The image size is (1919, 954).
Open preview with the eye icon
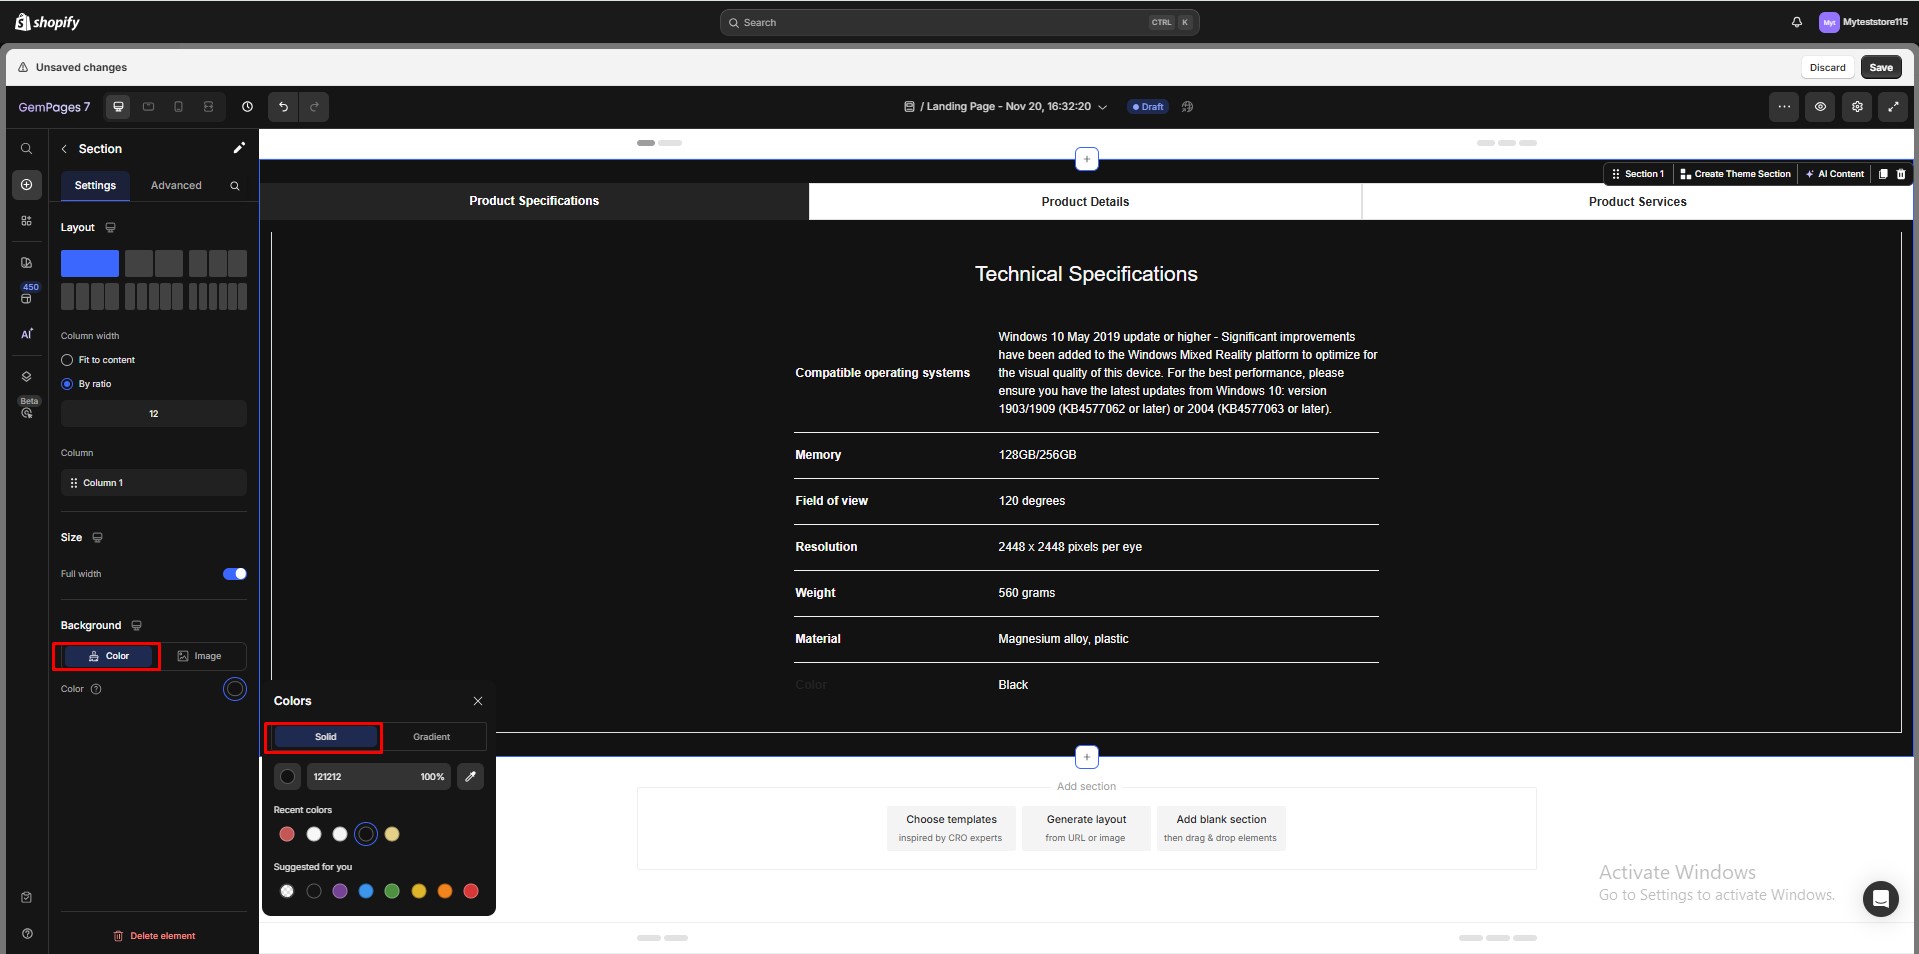coord(1820,107)
